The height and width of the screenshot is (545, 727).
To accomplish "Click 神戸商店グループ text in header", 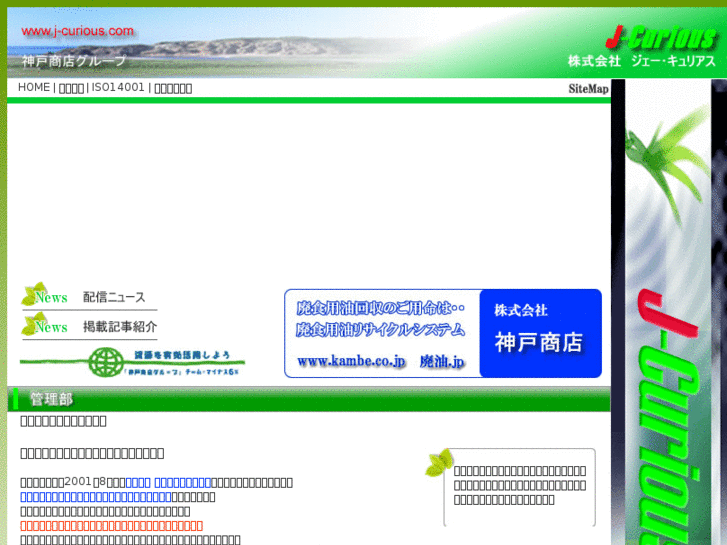I will coord(74,61).
